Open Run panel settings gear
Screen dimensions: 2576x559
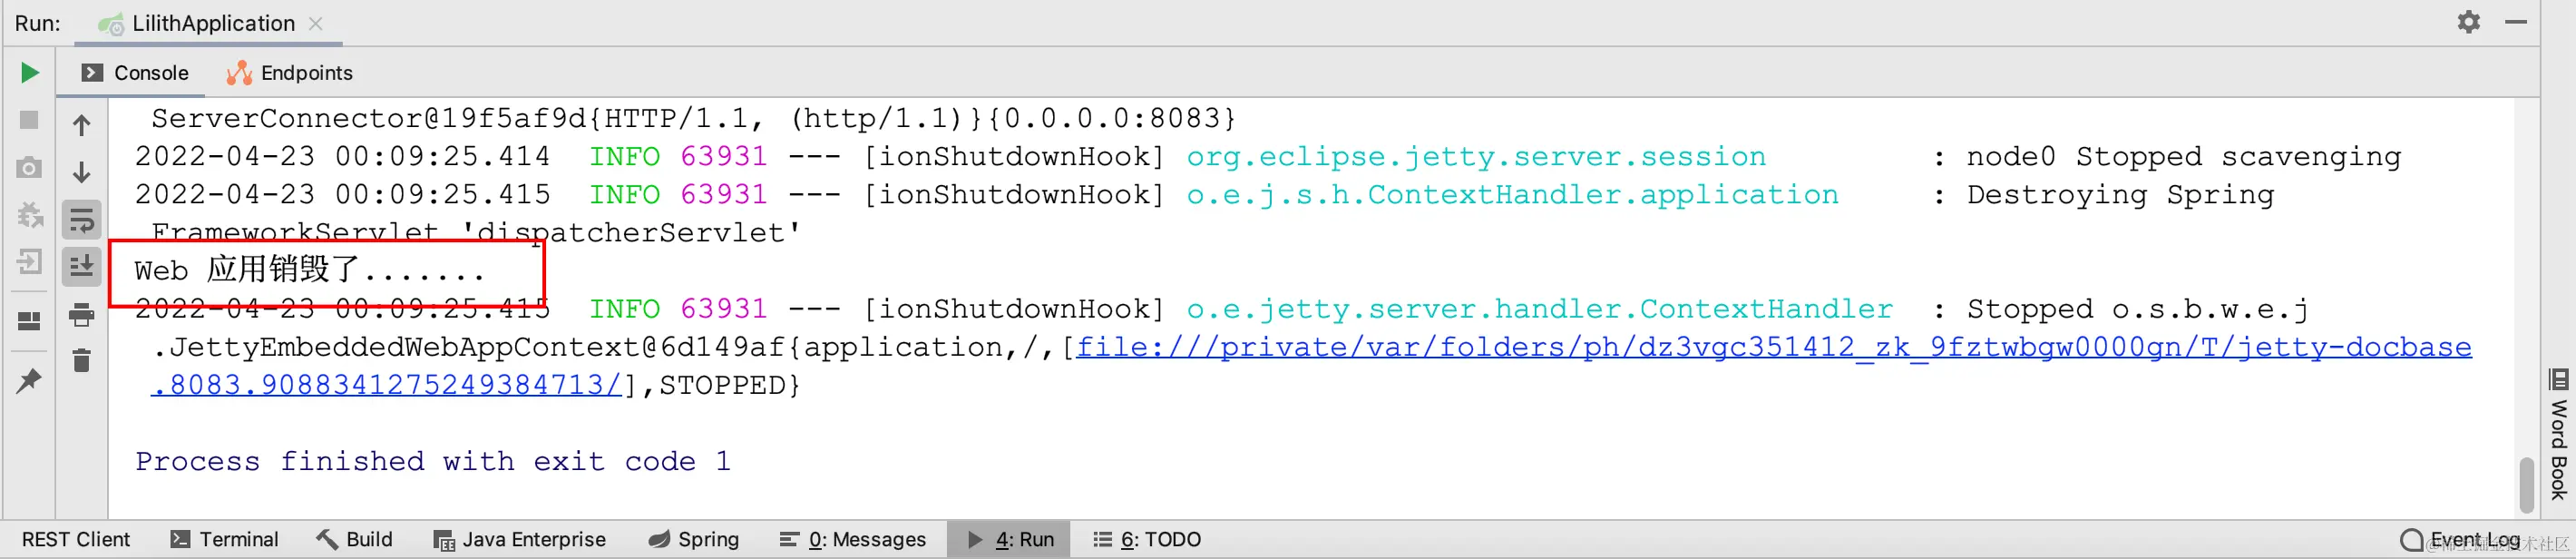pyautogui.click(x=2469, y=21)
